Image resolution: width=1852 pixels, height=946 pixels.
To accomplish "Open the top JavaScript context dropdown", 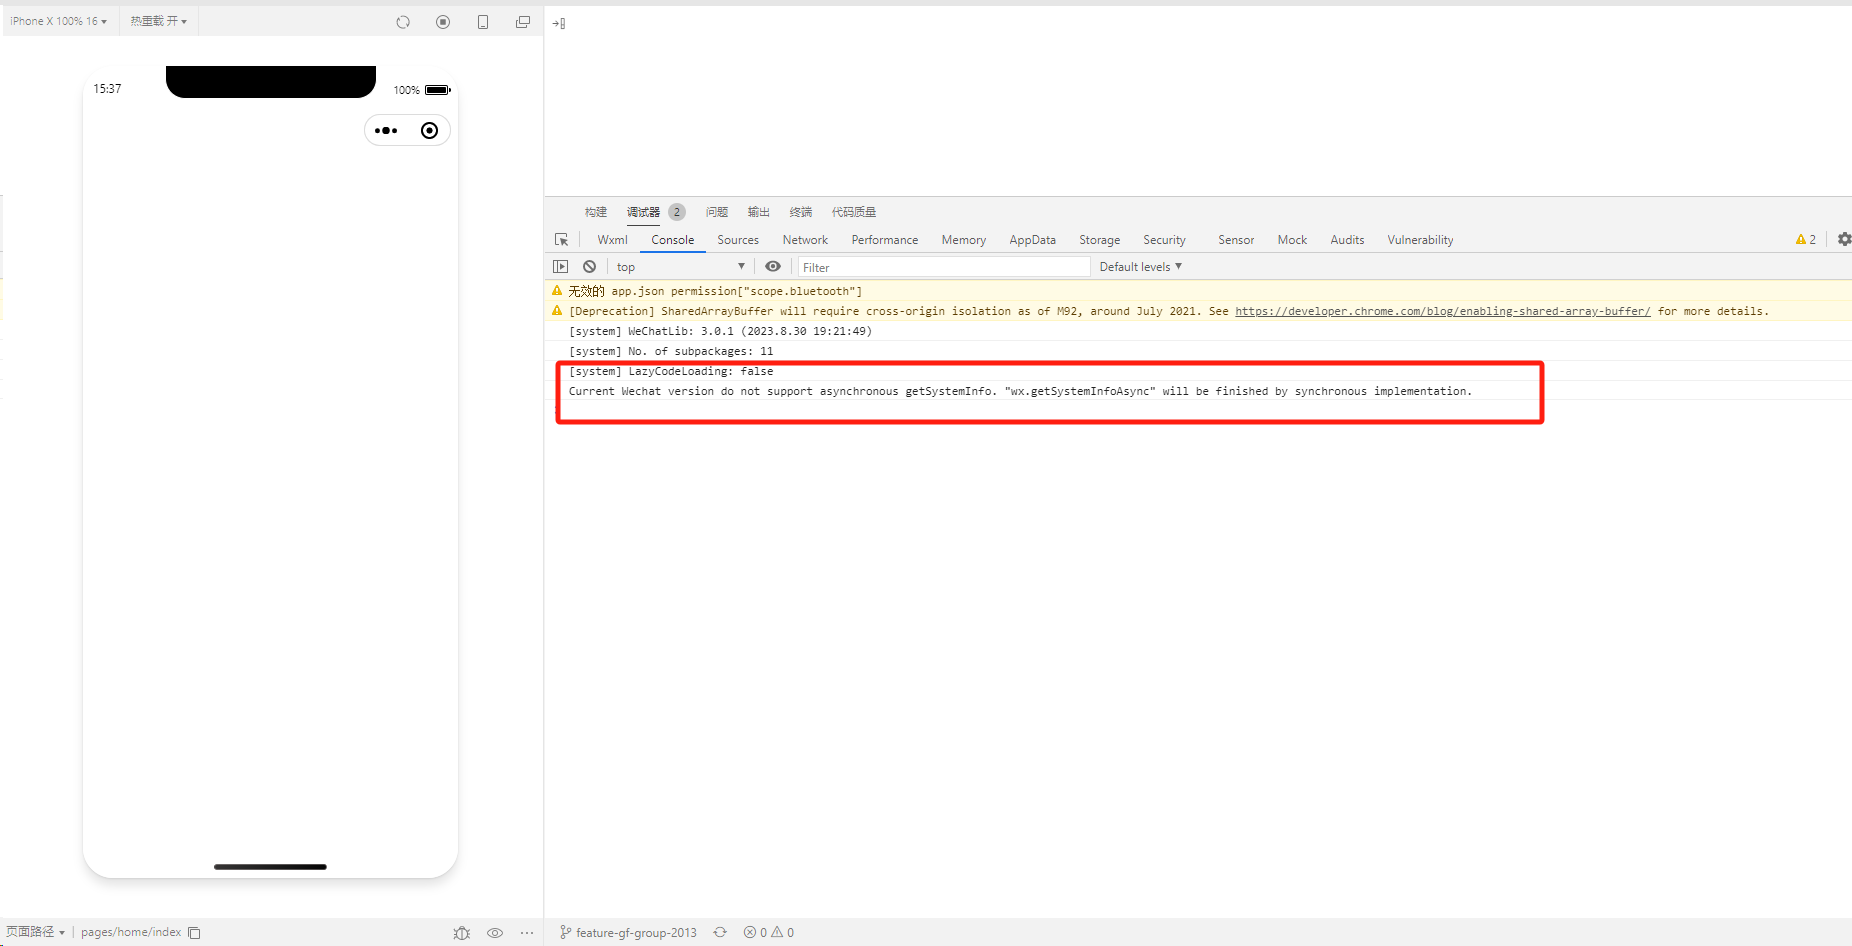I will coord(681,267).
